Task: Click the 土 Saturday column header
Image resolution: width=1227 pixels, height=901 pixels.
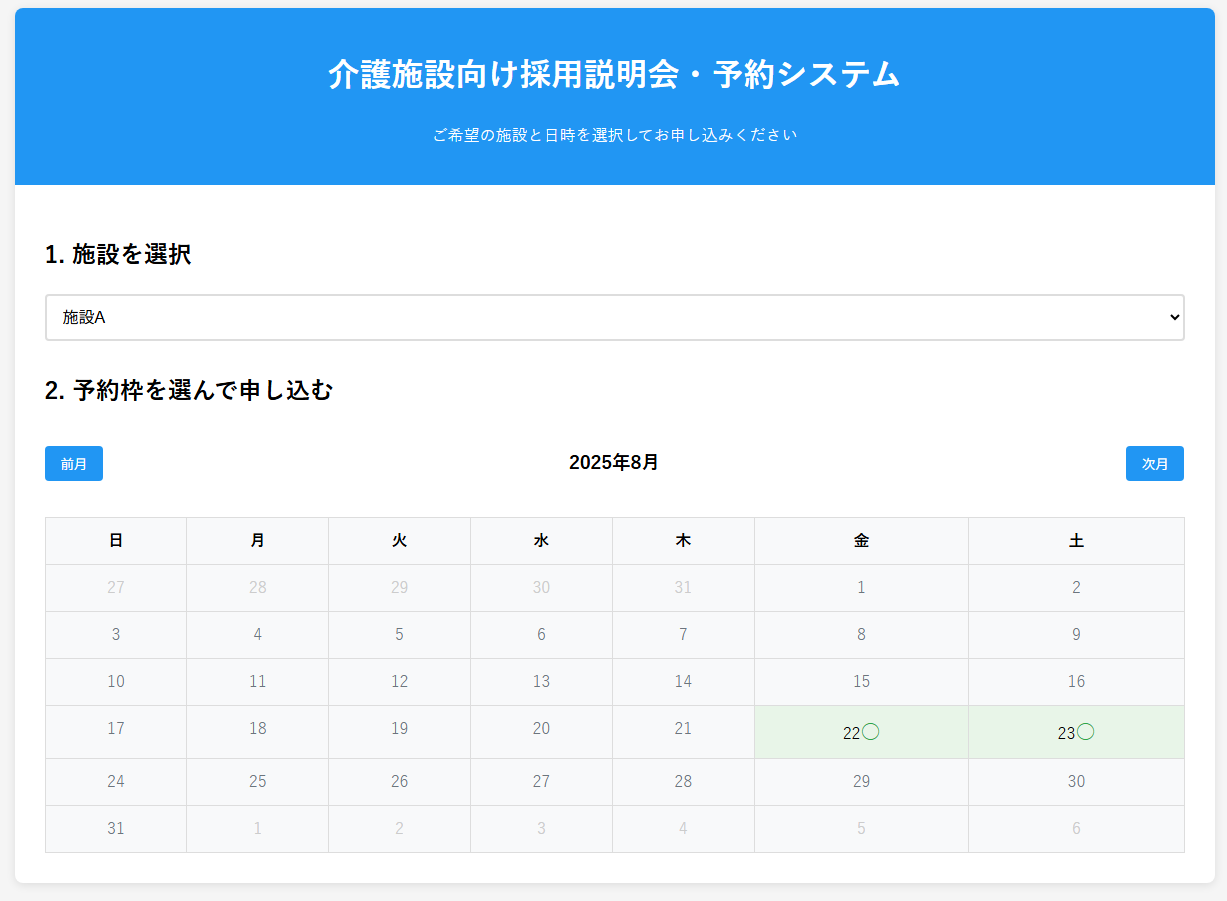Action: pyautogui.click(x=1076, y=541)
